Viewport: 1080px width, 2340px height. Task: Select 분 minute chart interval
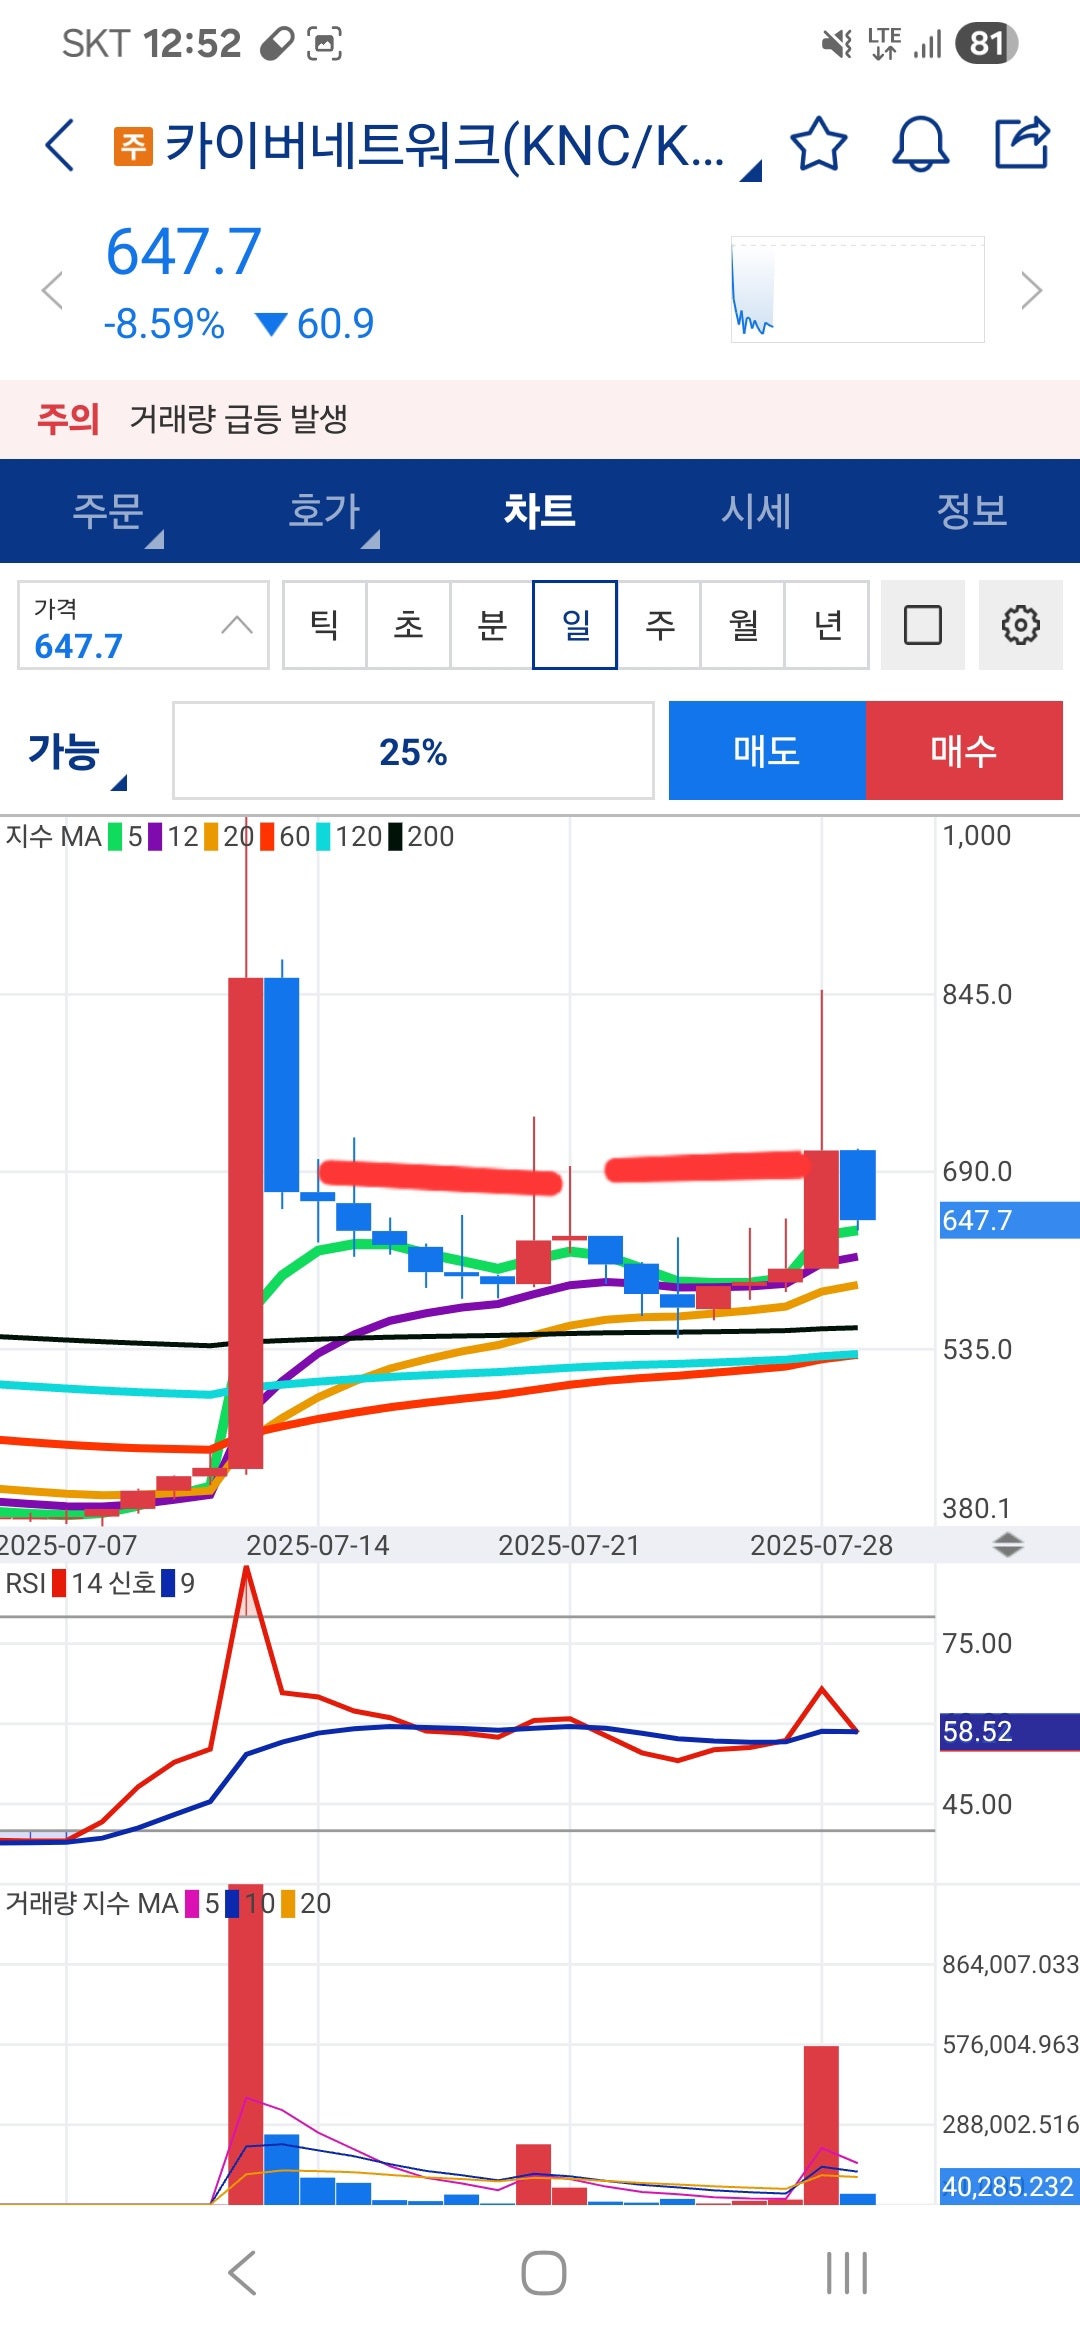[x=492, y=625]
